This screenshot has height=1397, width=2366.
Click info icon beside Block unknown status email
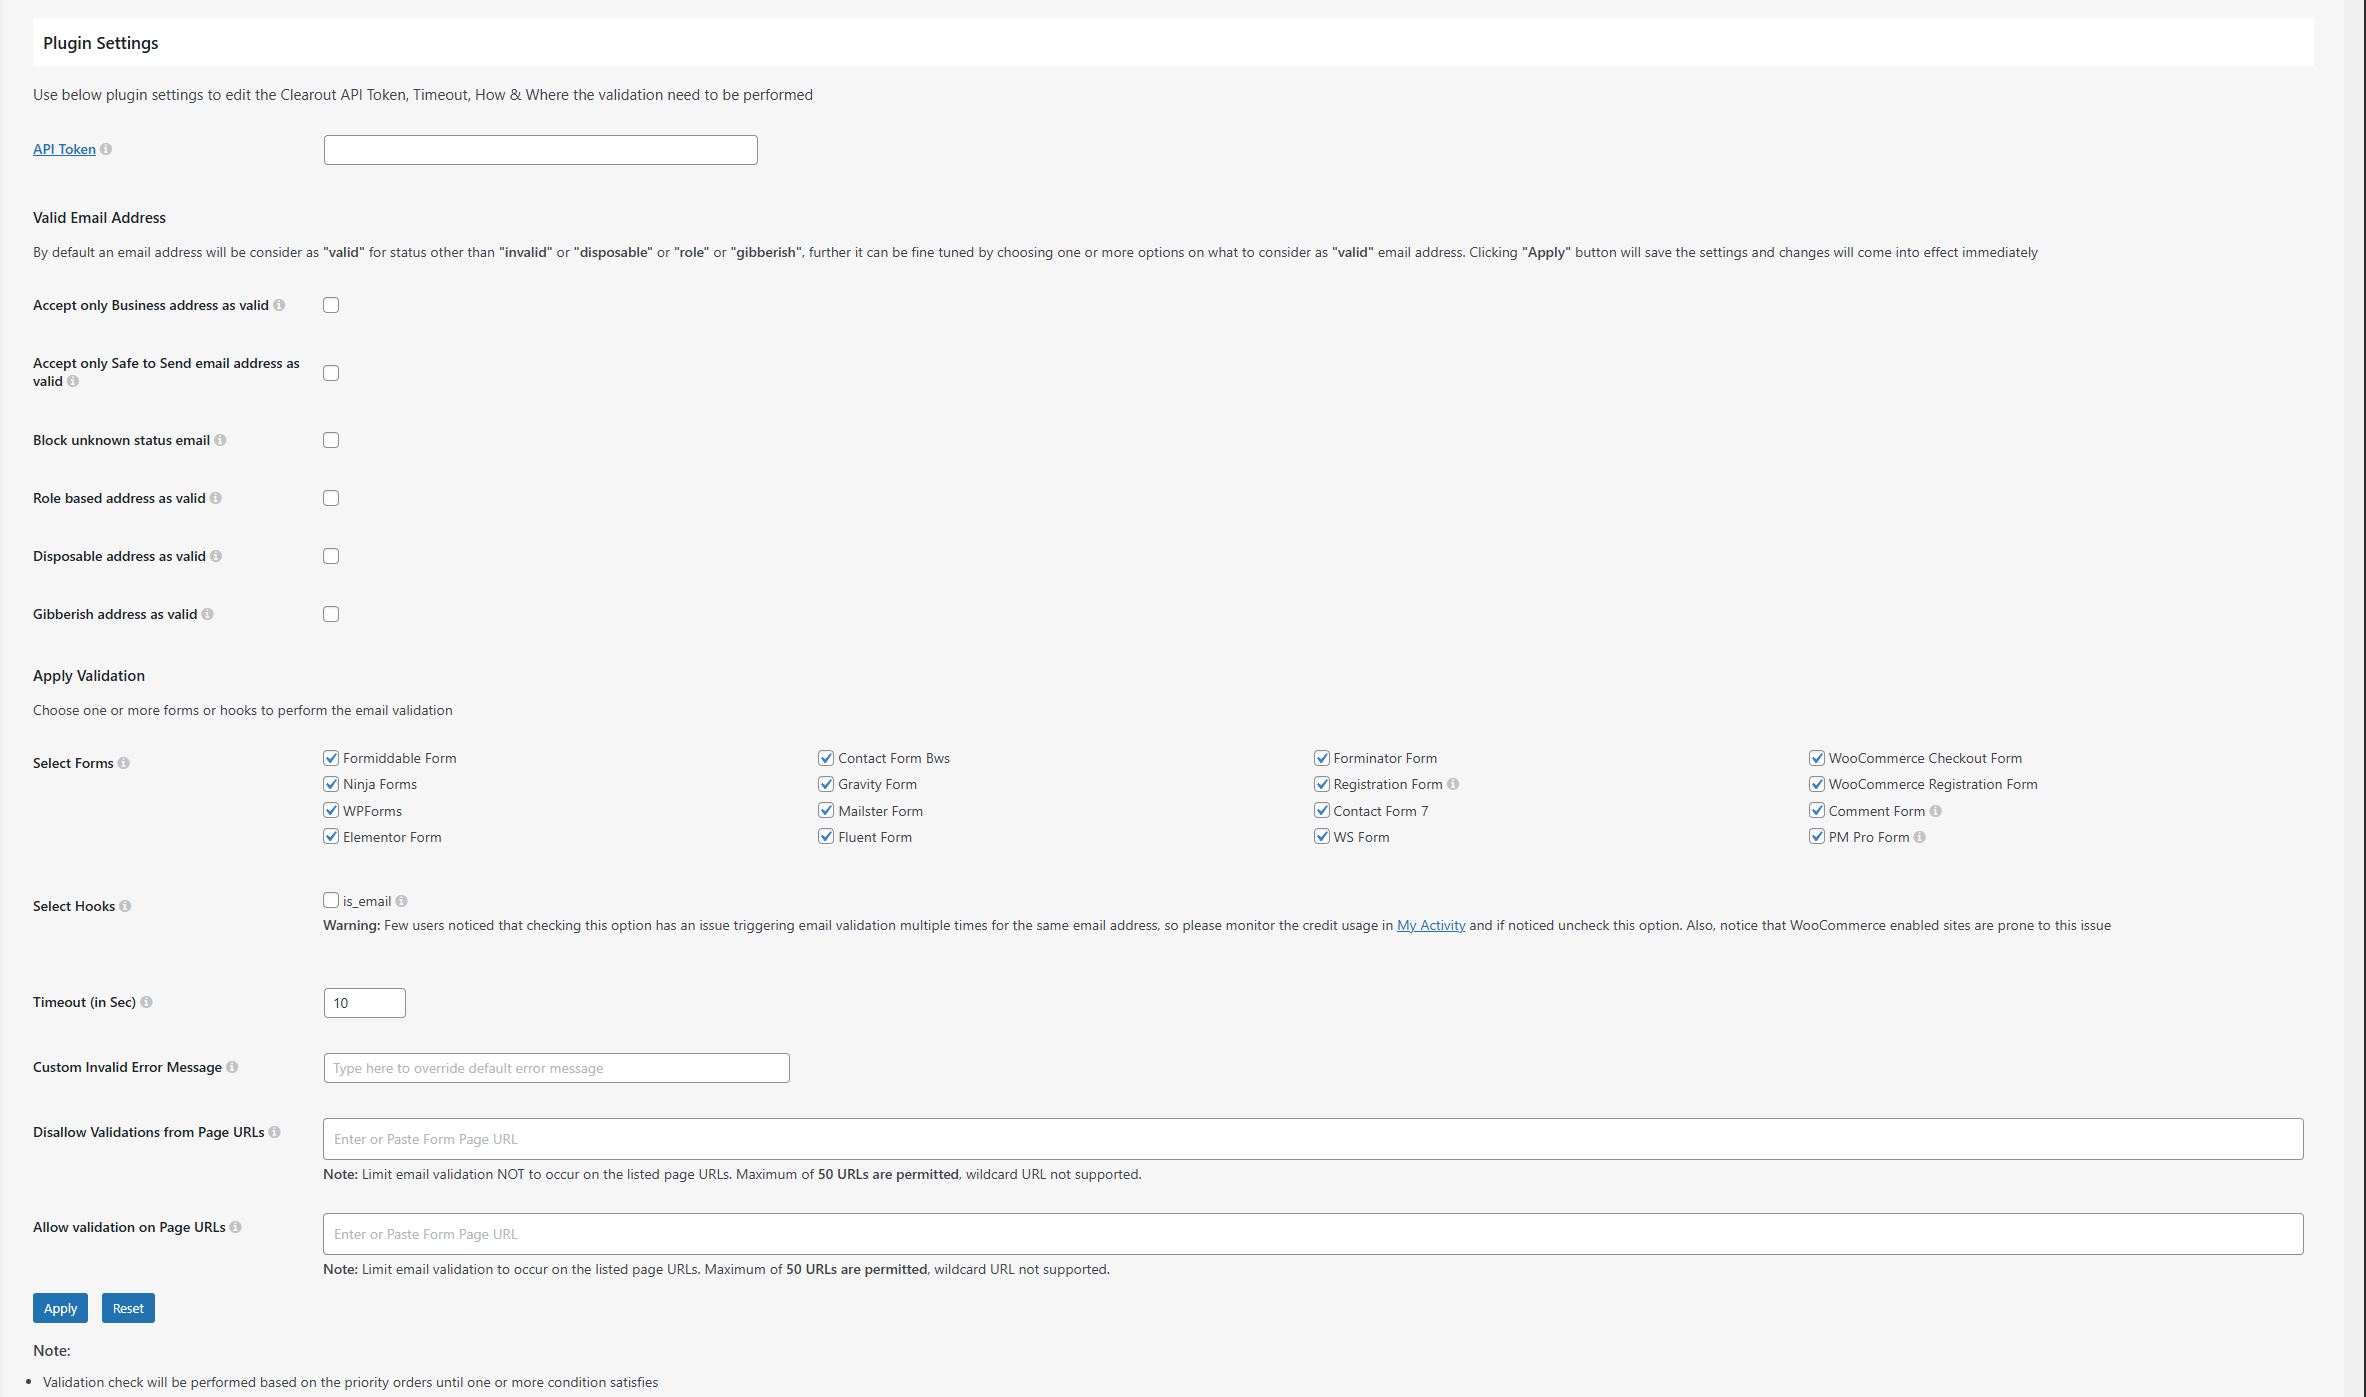220,440
